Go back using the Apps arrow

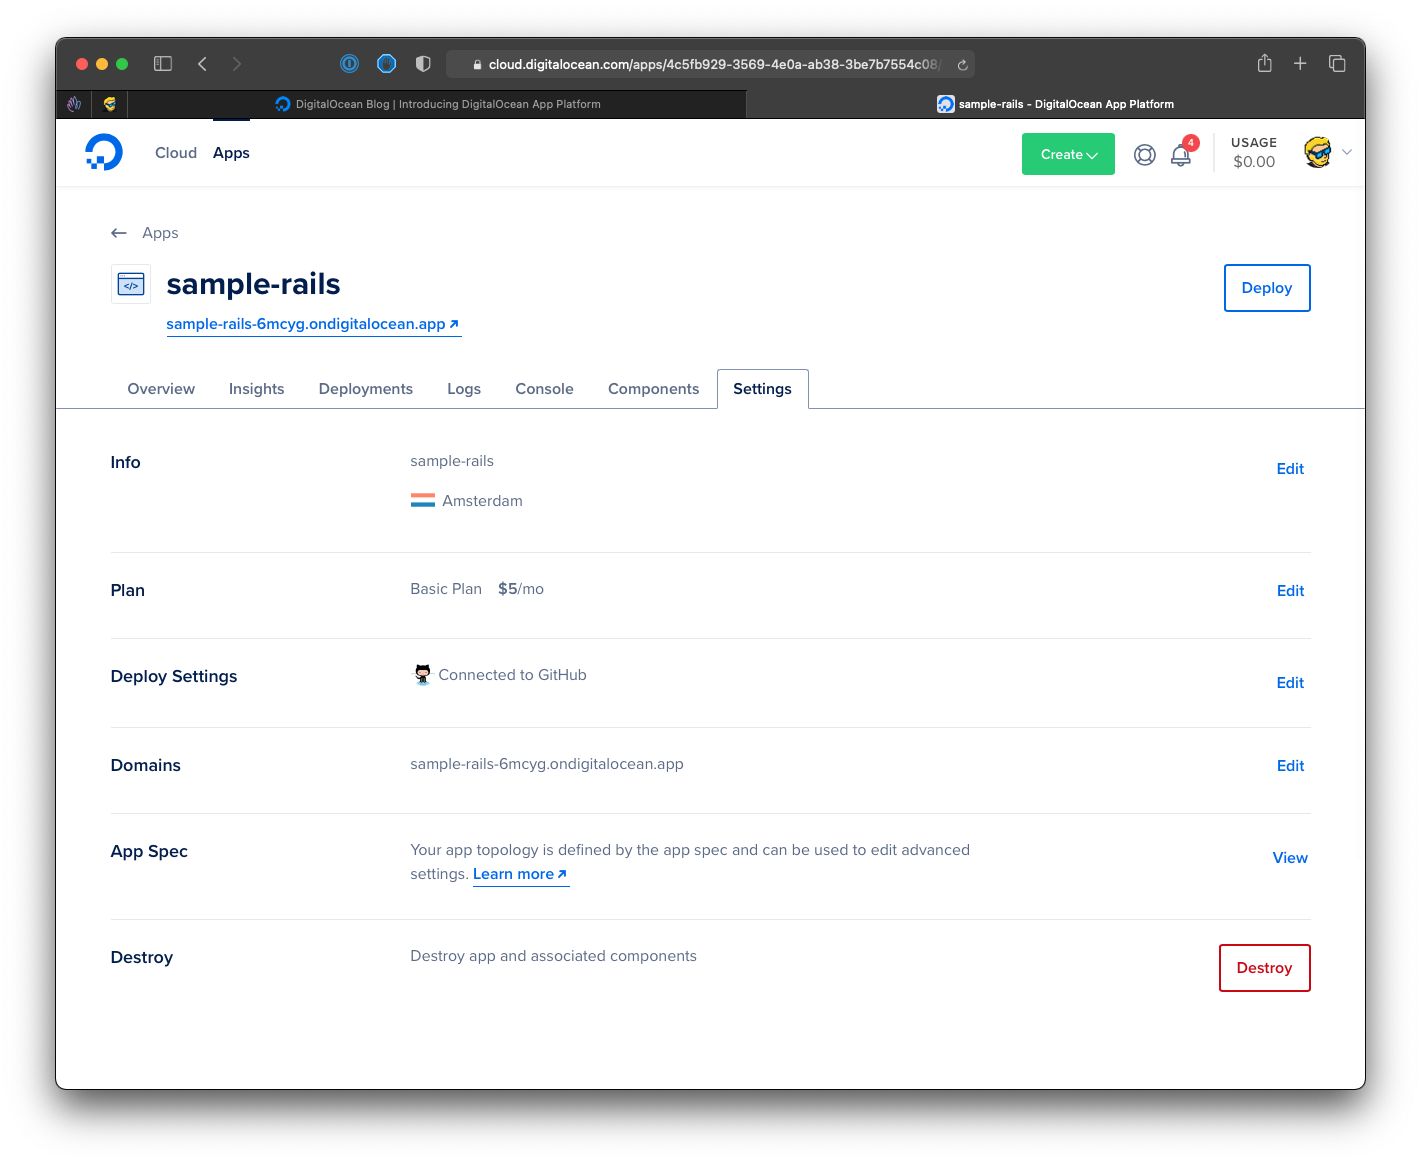[119, 233]
